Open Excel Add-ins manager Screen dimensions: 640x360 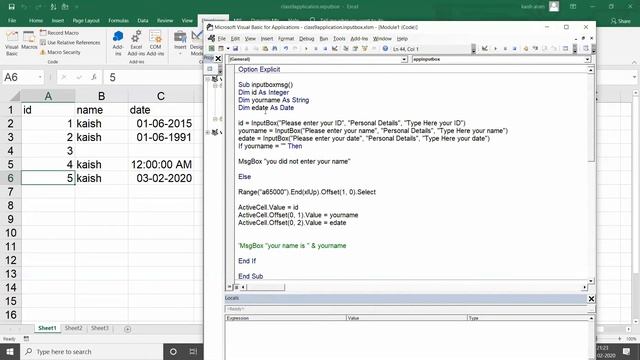(x=136, y=42)
